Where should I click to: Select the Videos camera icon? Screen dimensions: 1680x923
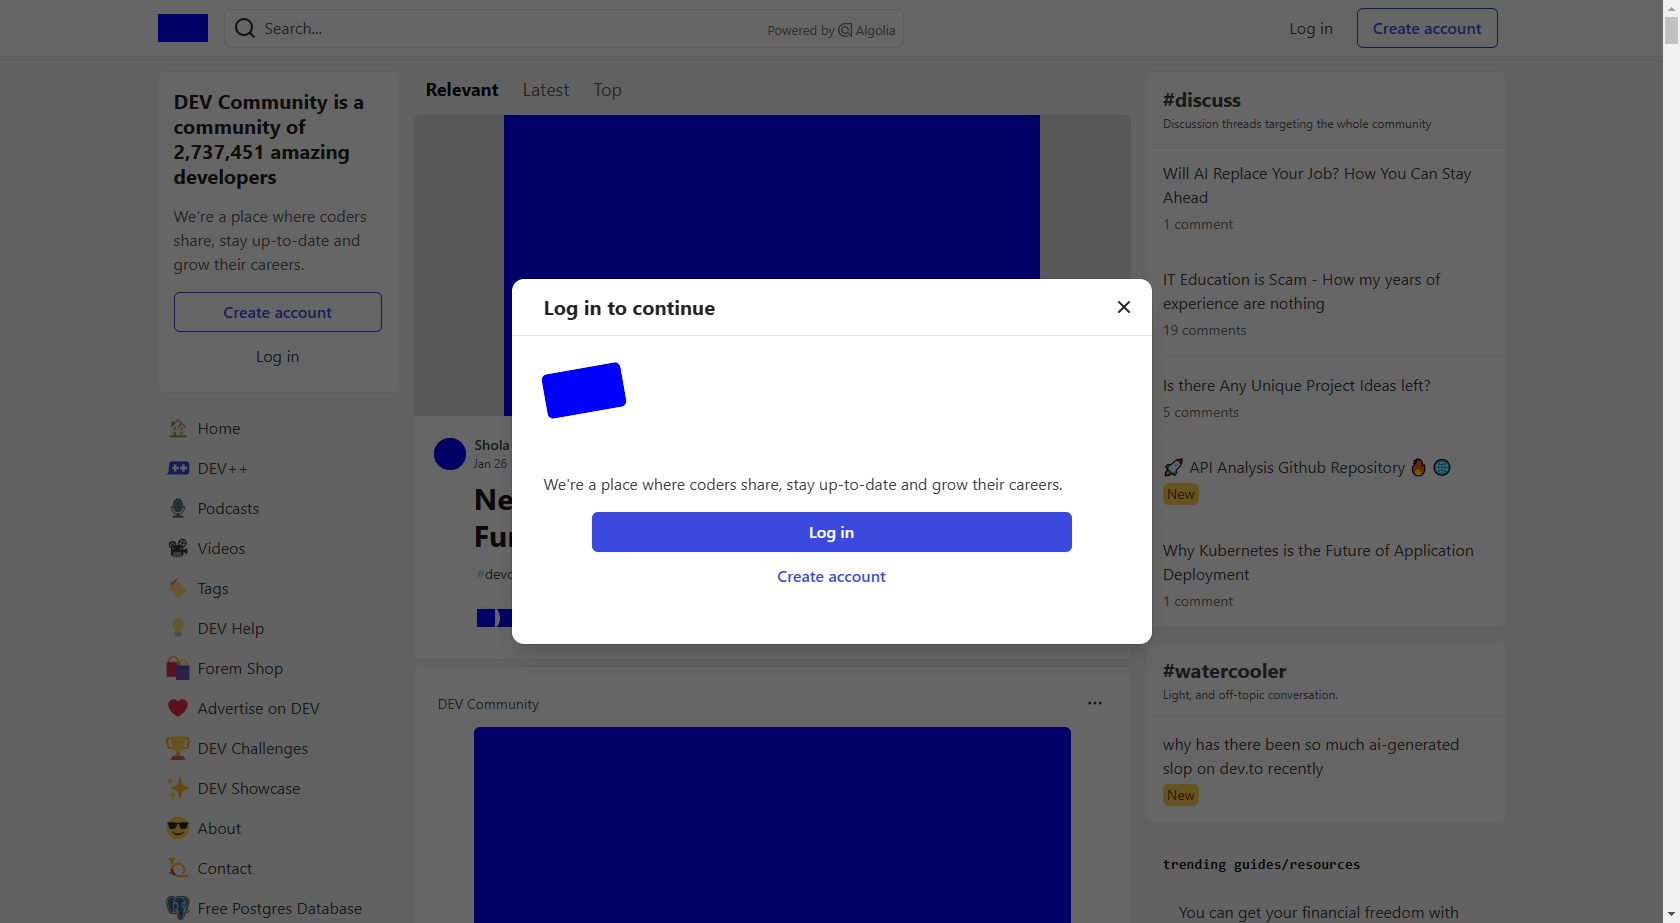coord(178,548)
